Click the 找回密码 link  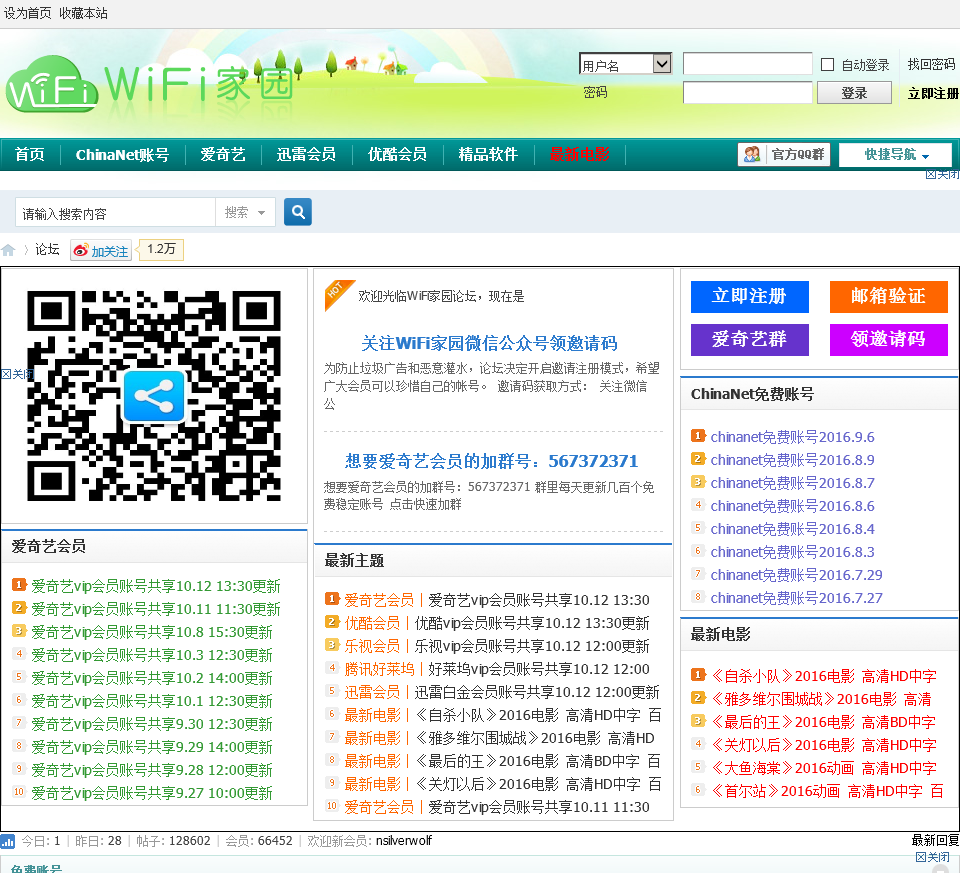click(x=931, y=64)
